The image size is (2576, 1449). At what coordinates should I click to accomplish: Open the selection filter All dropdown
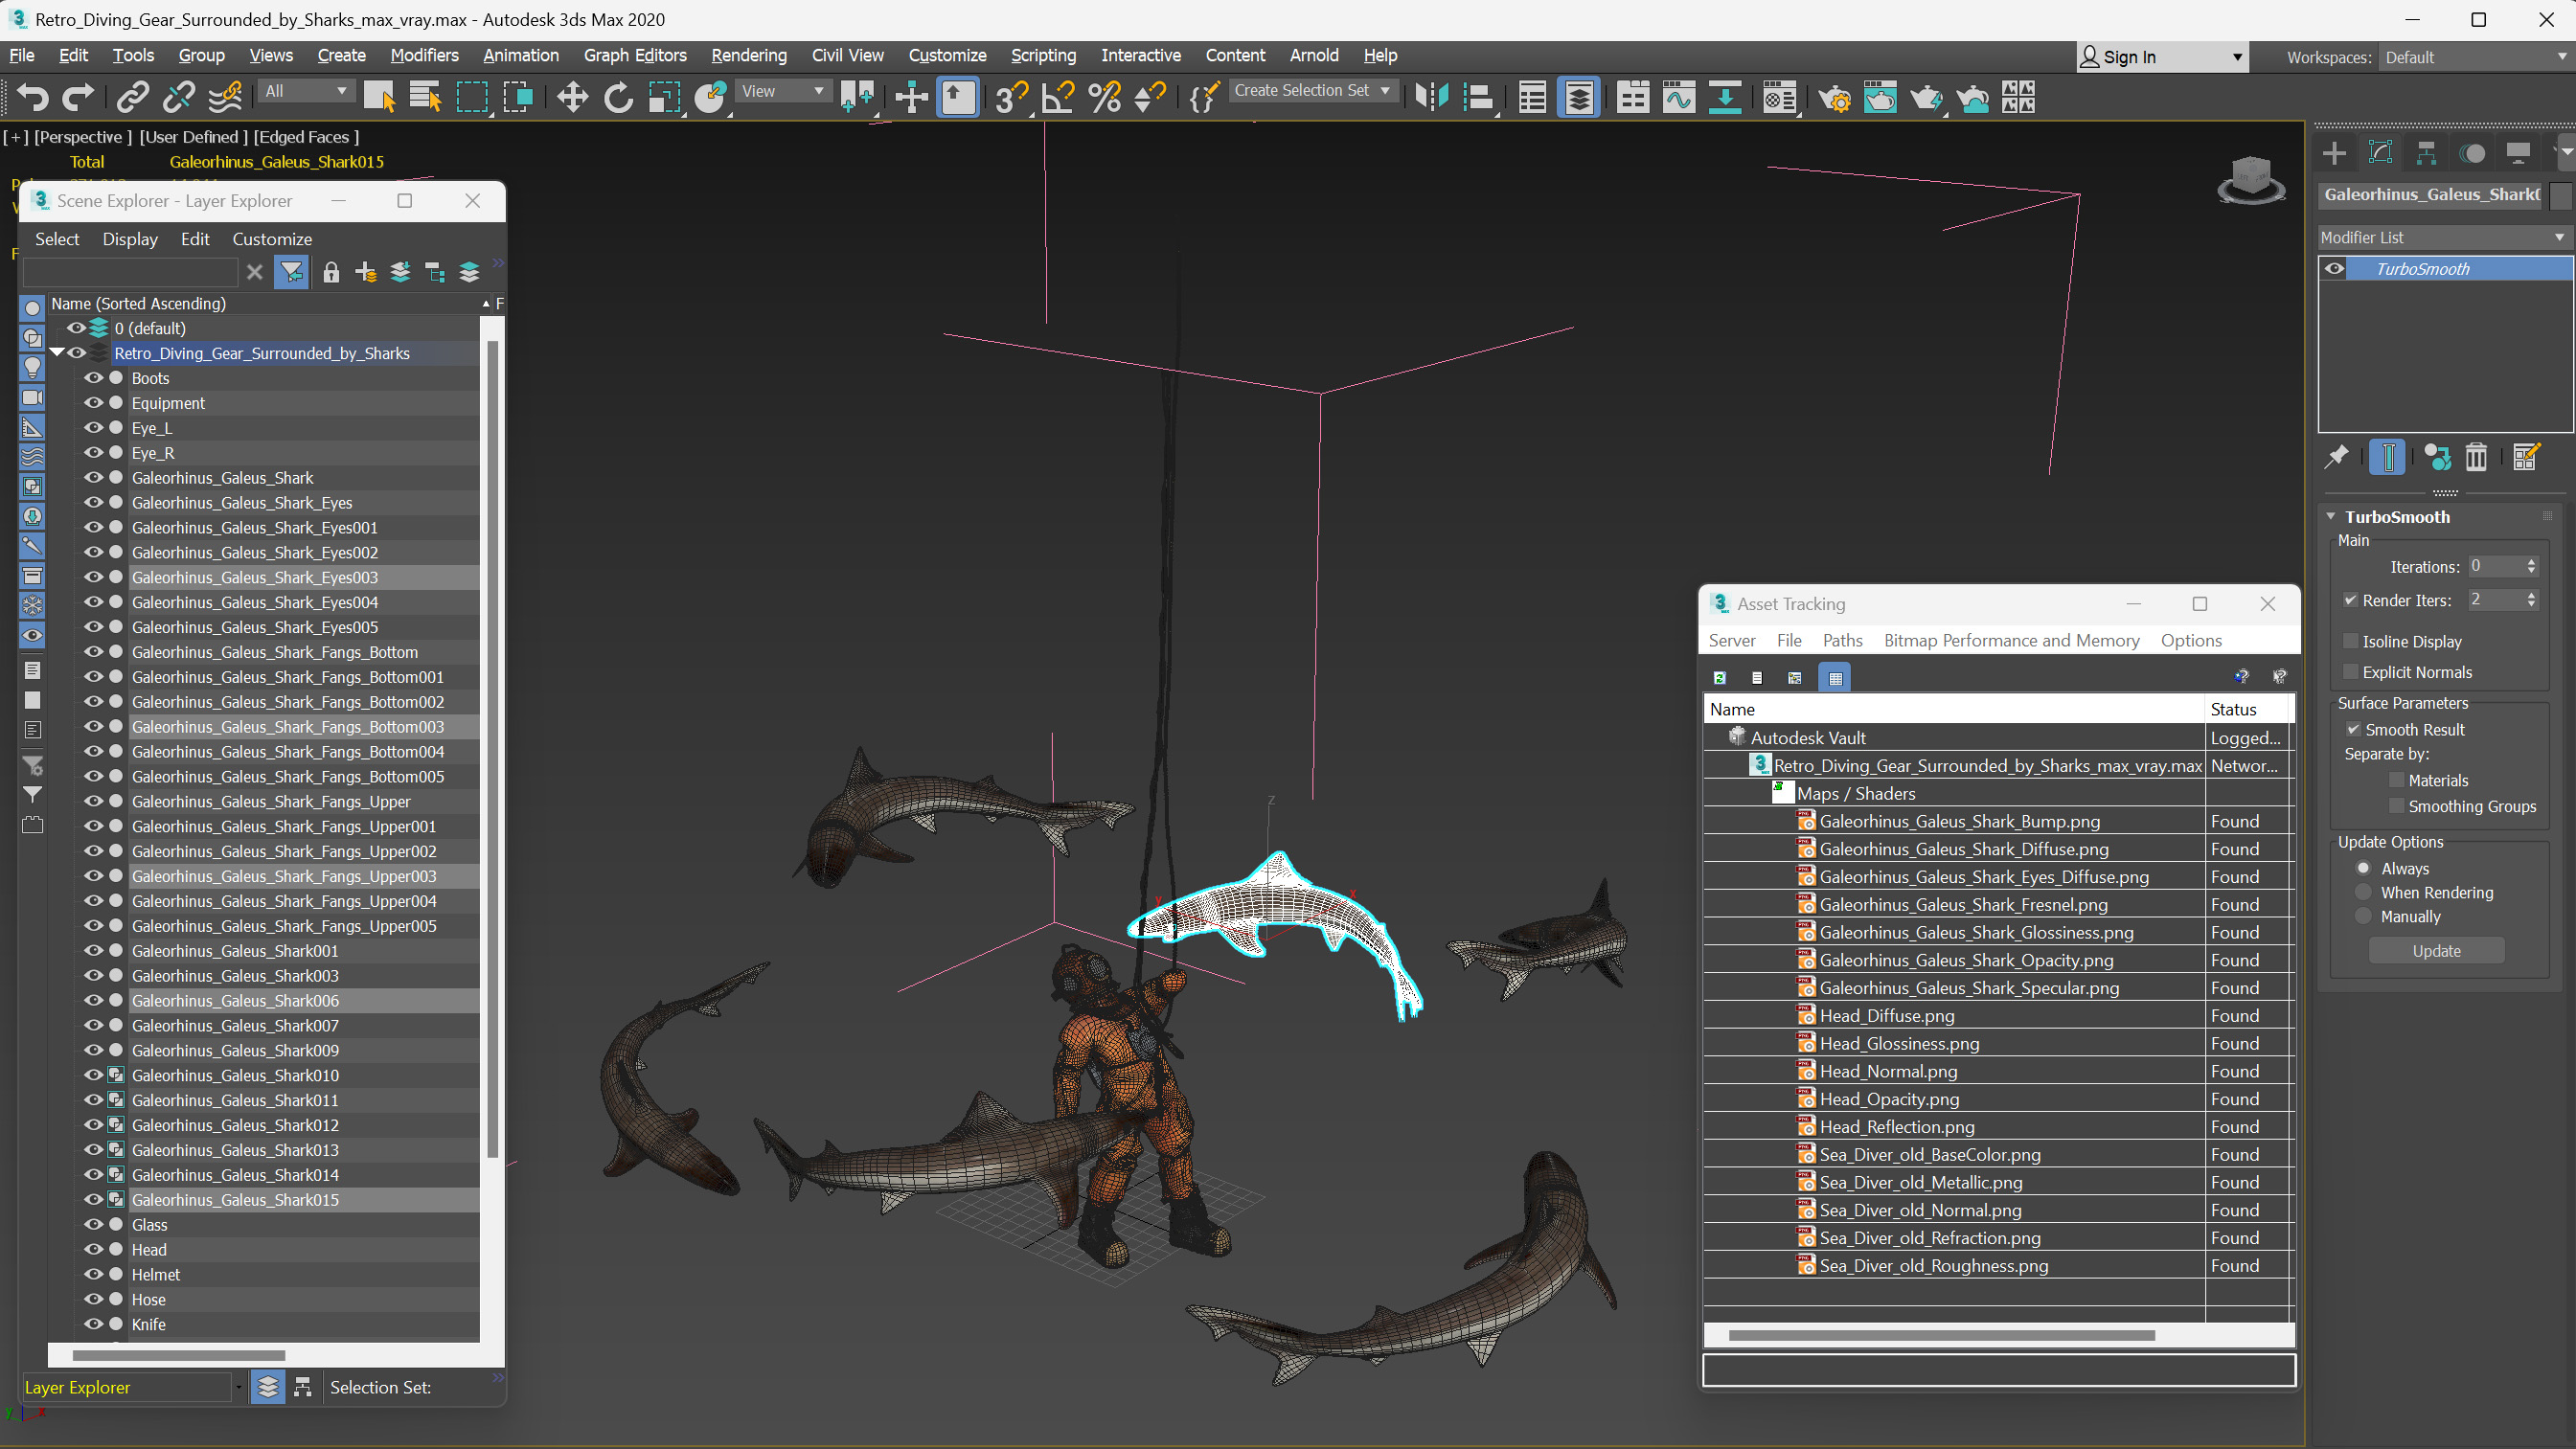[305, 91]
